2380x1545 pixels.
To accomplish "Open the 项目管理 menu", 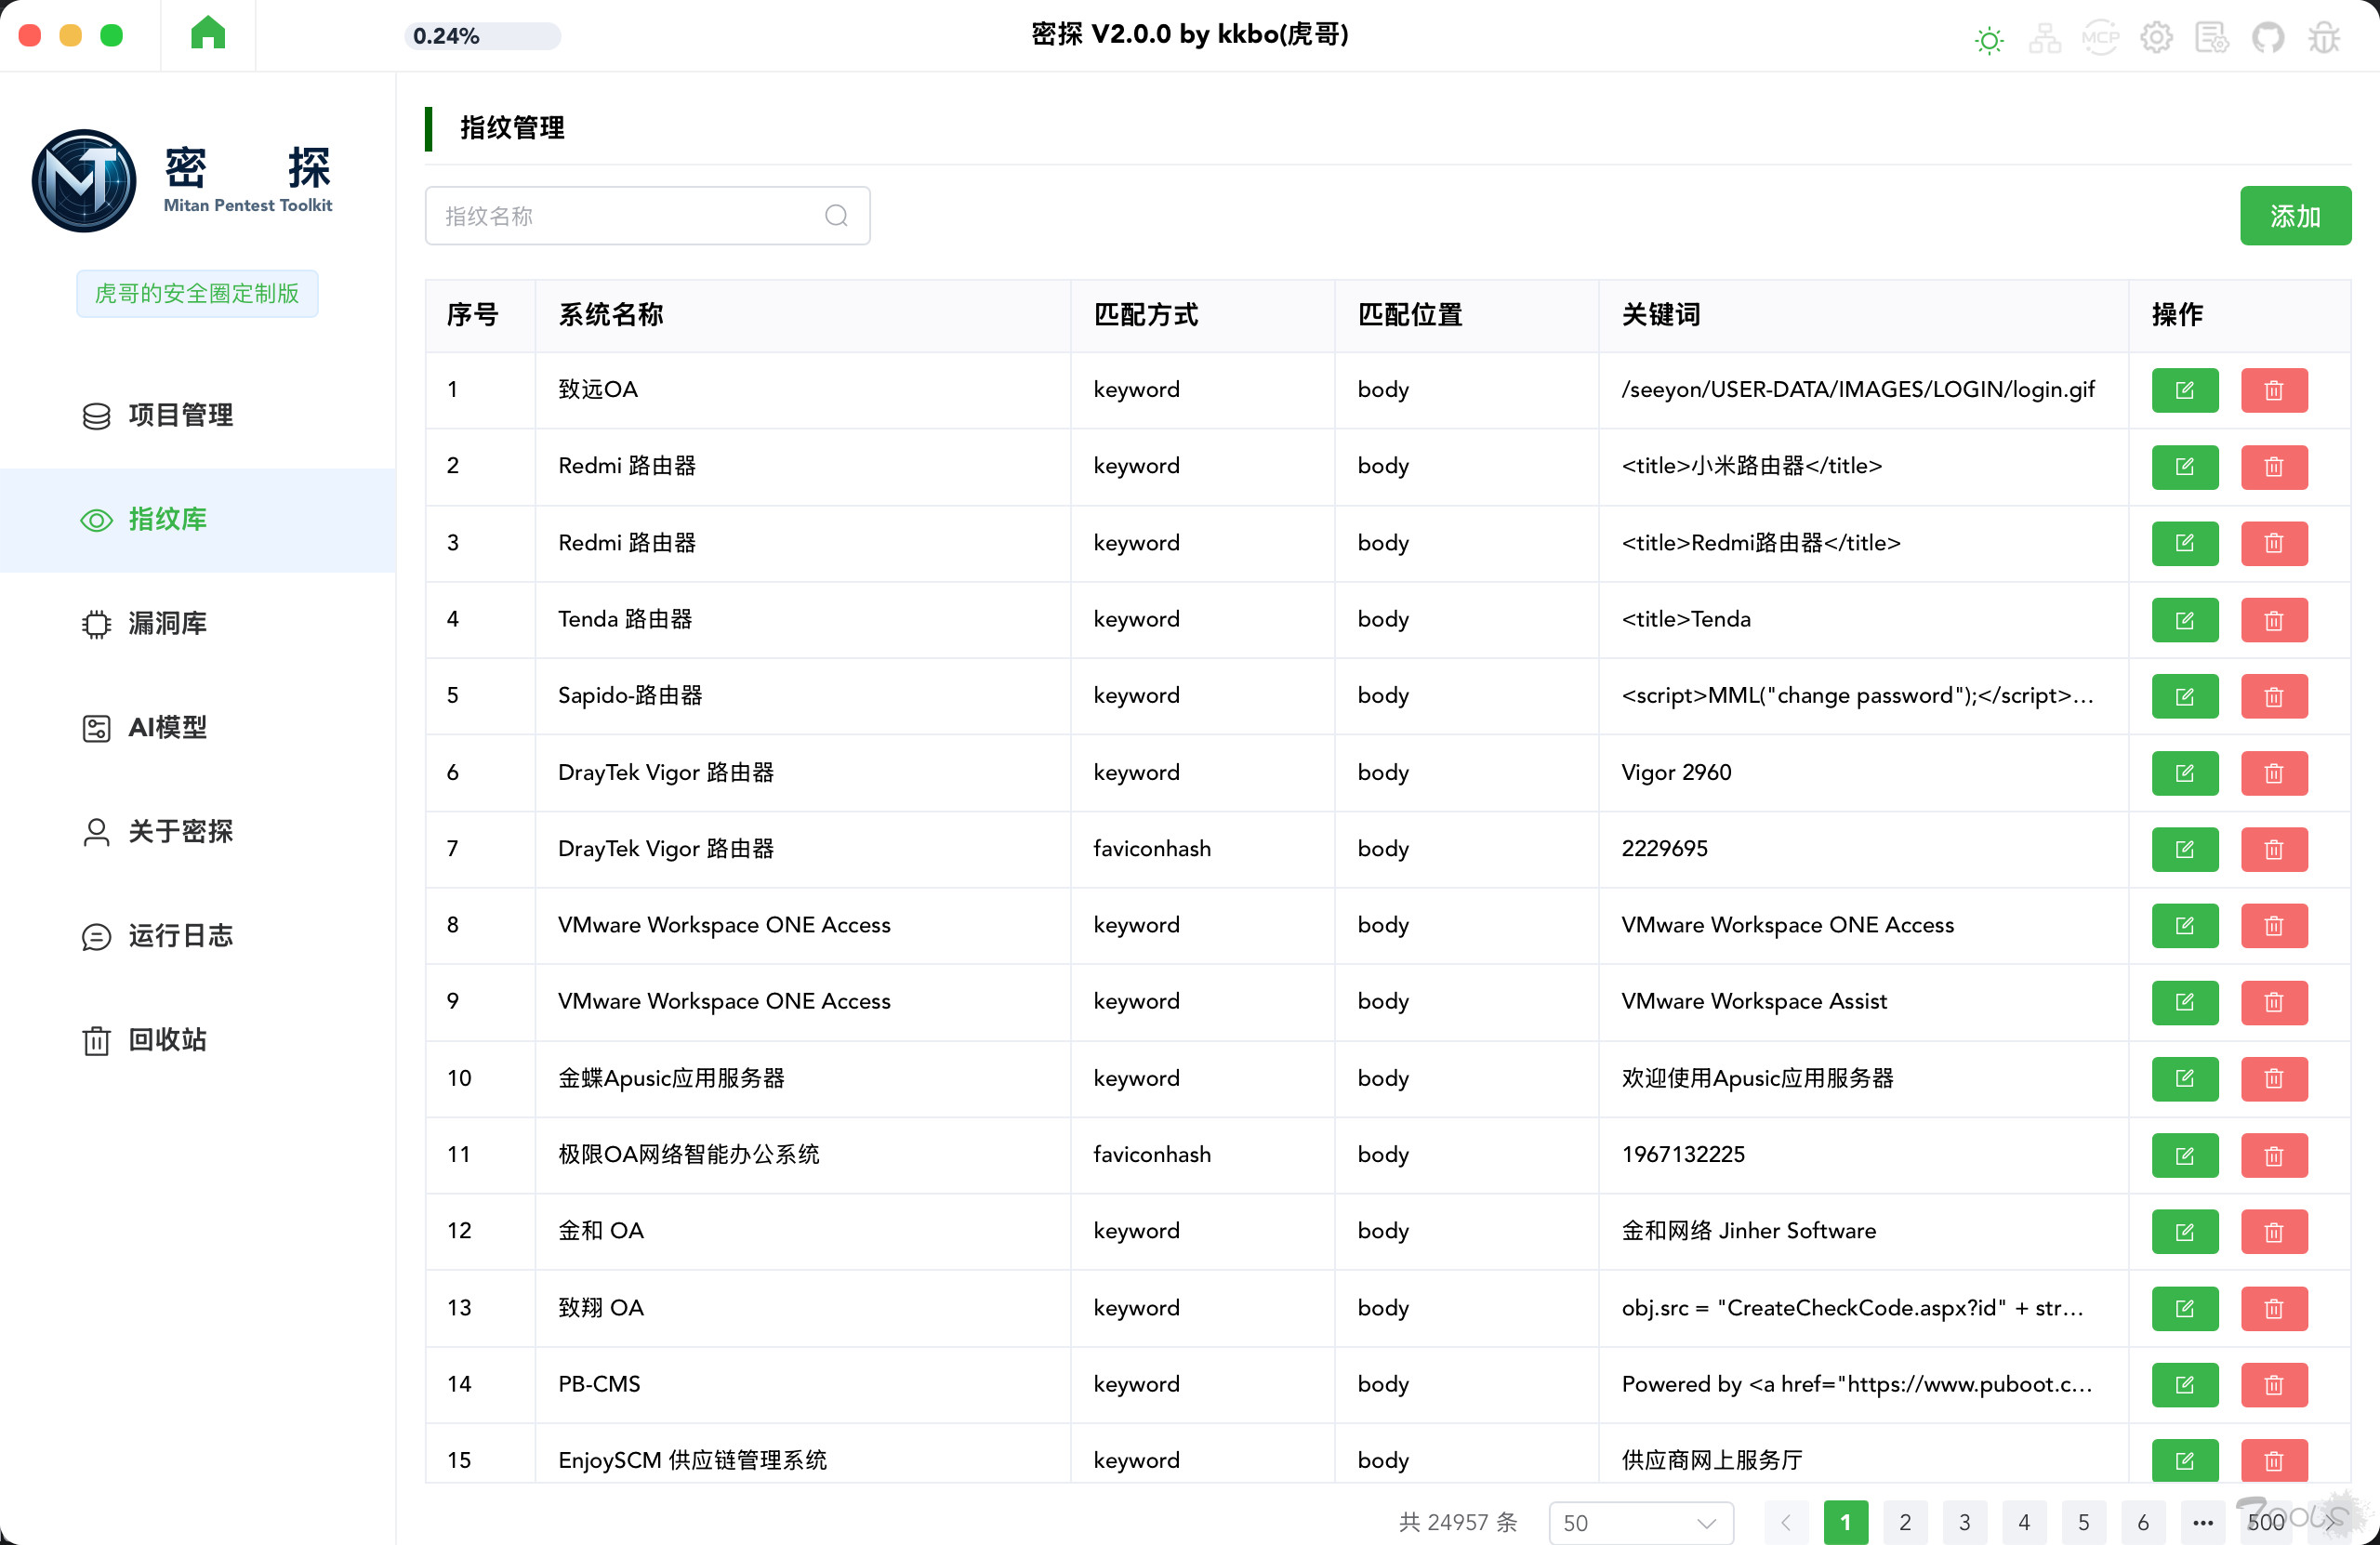I will tap(198, 416).
